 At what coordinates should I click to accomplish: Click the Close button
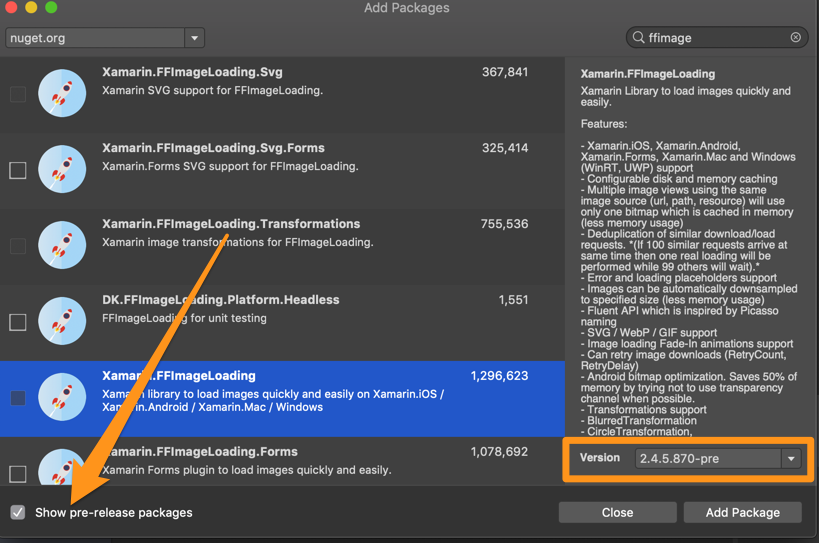click(x=617, y=513)
